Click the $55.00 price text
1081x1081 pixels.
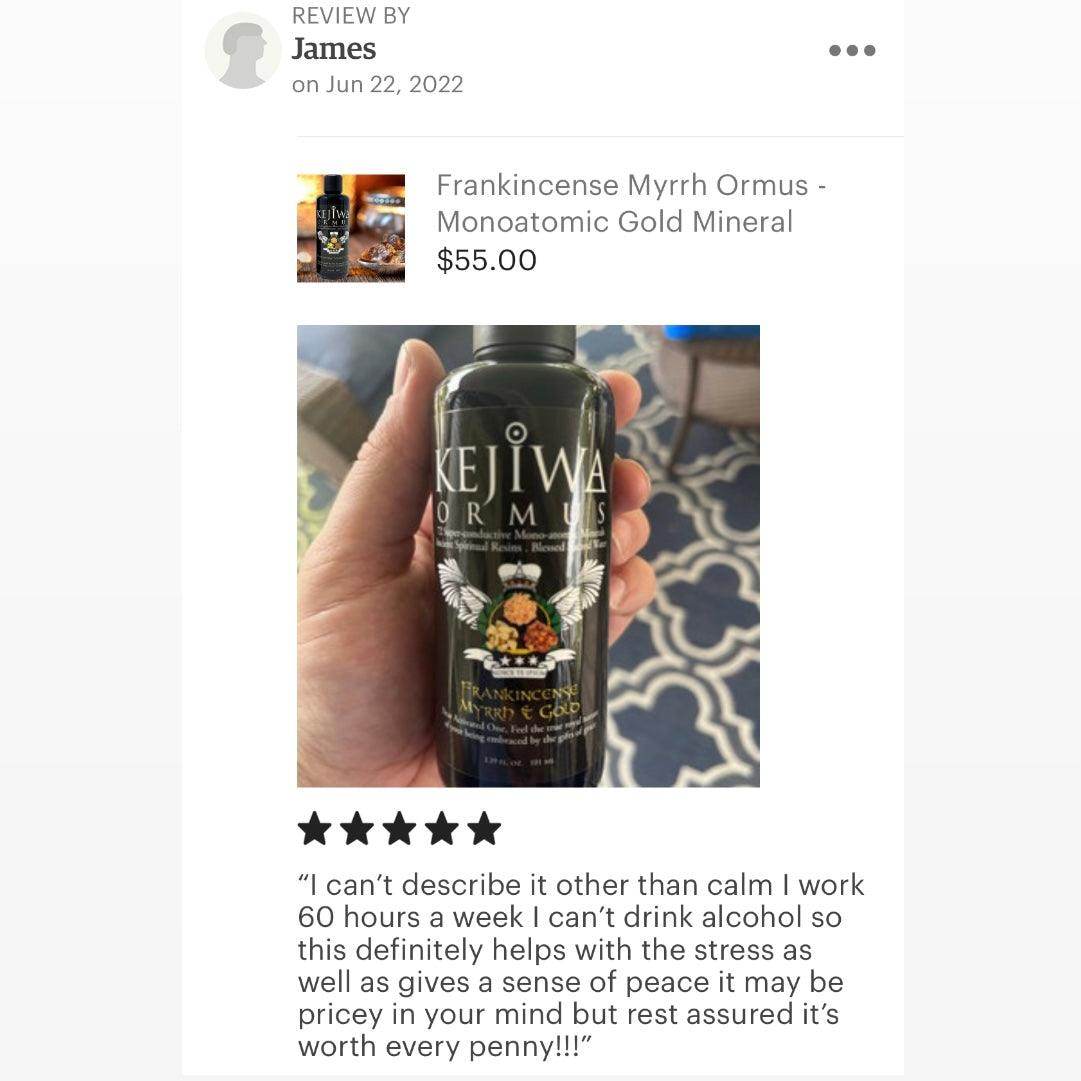[x=487, y=261]
